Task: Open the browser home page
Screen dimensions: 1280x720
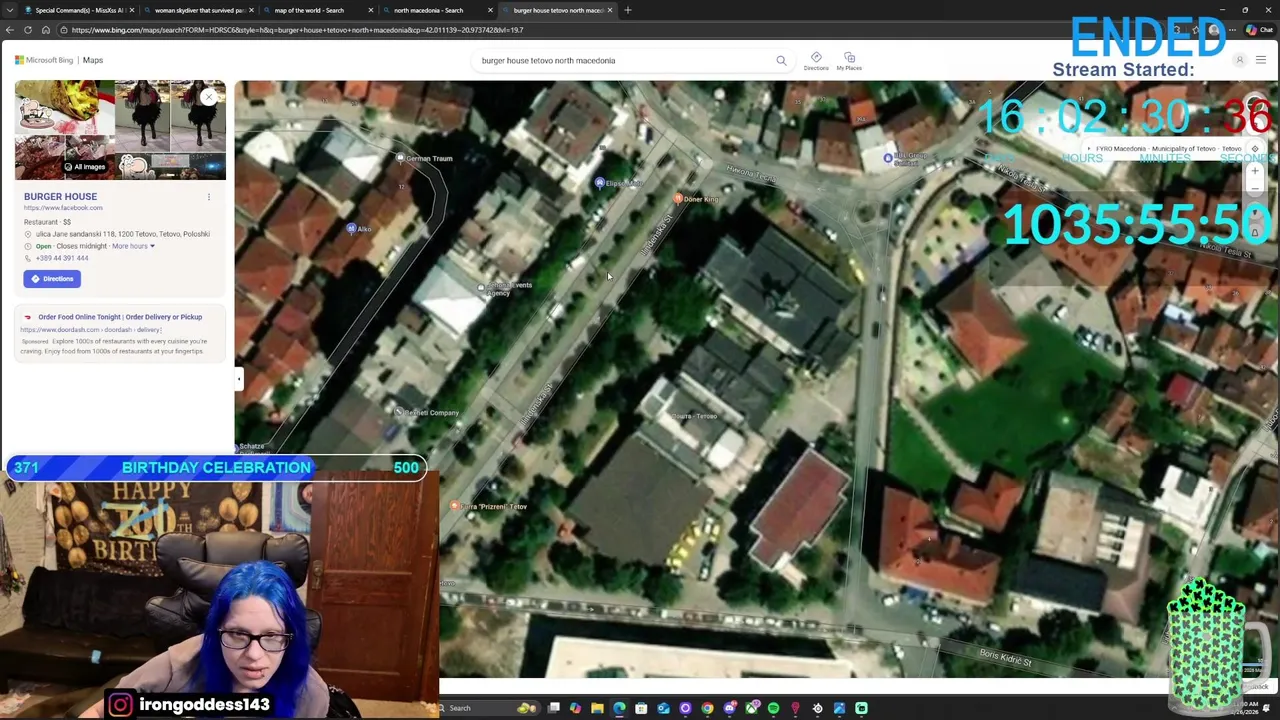Action: pos(46,30)
